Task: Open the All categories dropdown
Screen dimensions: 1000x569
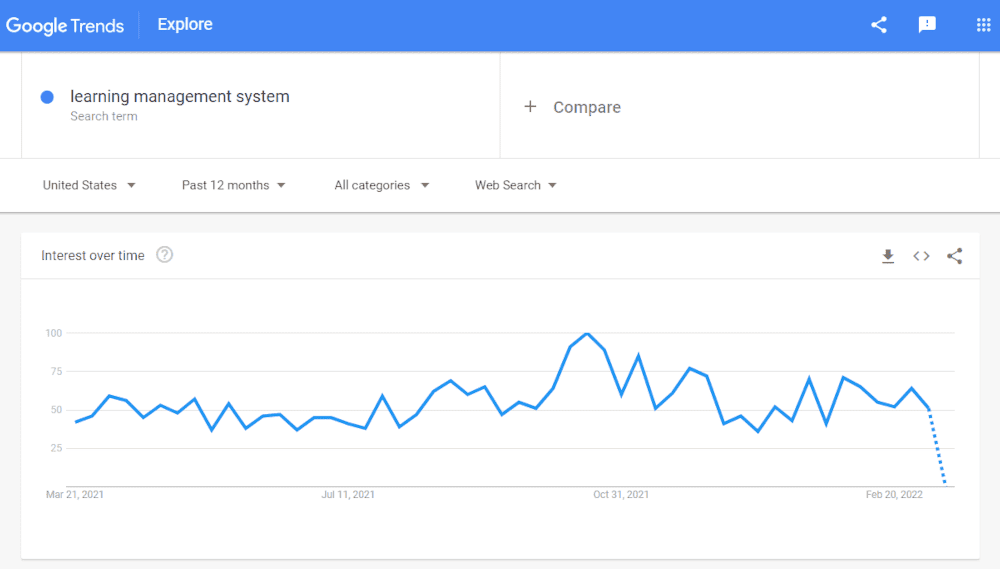Action: [x=382, y=185]
